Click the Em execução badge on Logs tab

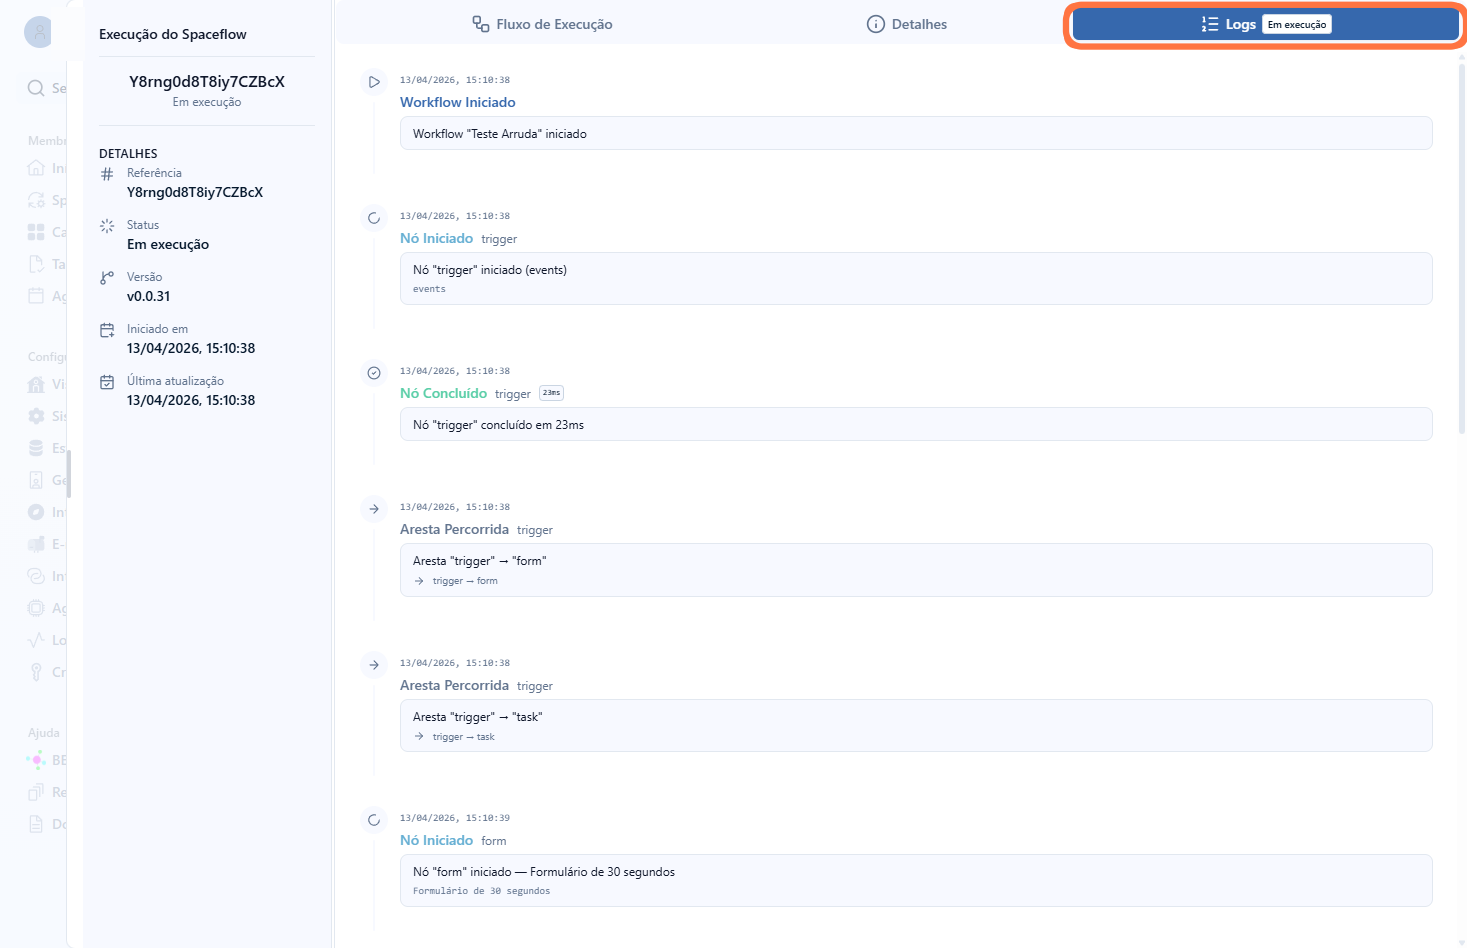pyautogui.click(x=1297, y=25)
